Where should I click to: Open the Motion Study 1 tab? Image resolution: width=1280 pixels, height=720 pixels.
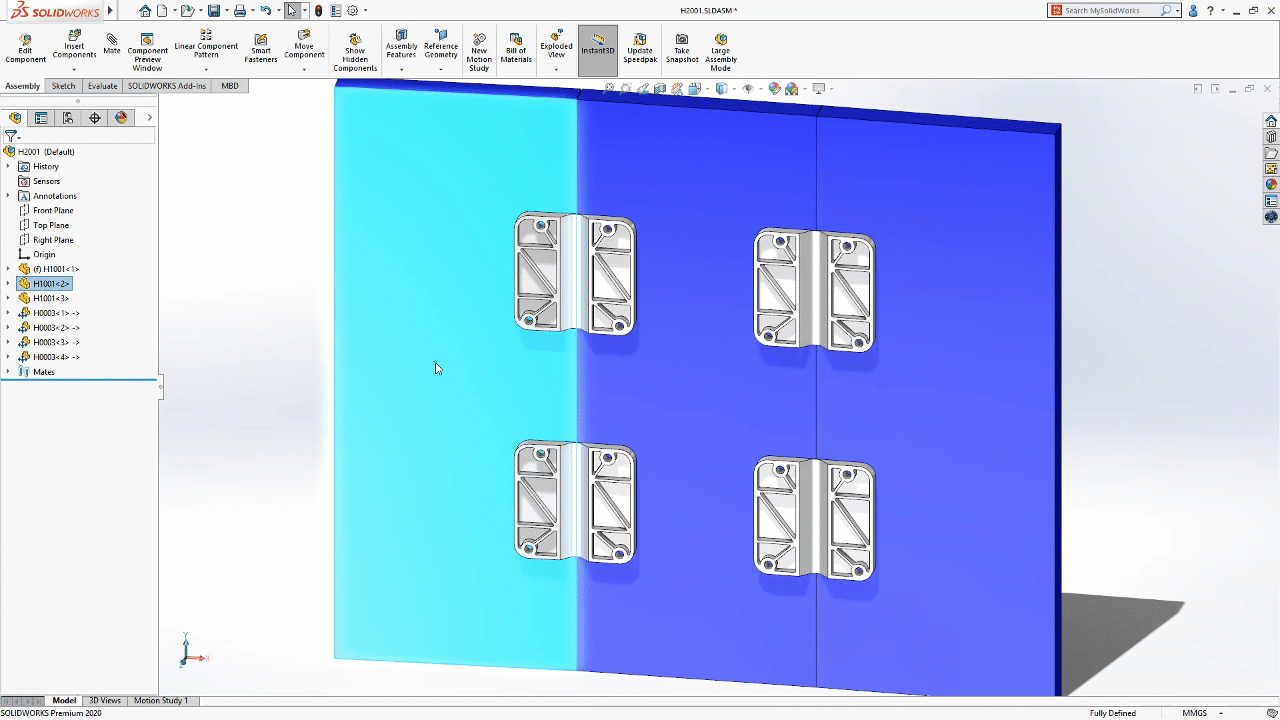tap(160, 701)
